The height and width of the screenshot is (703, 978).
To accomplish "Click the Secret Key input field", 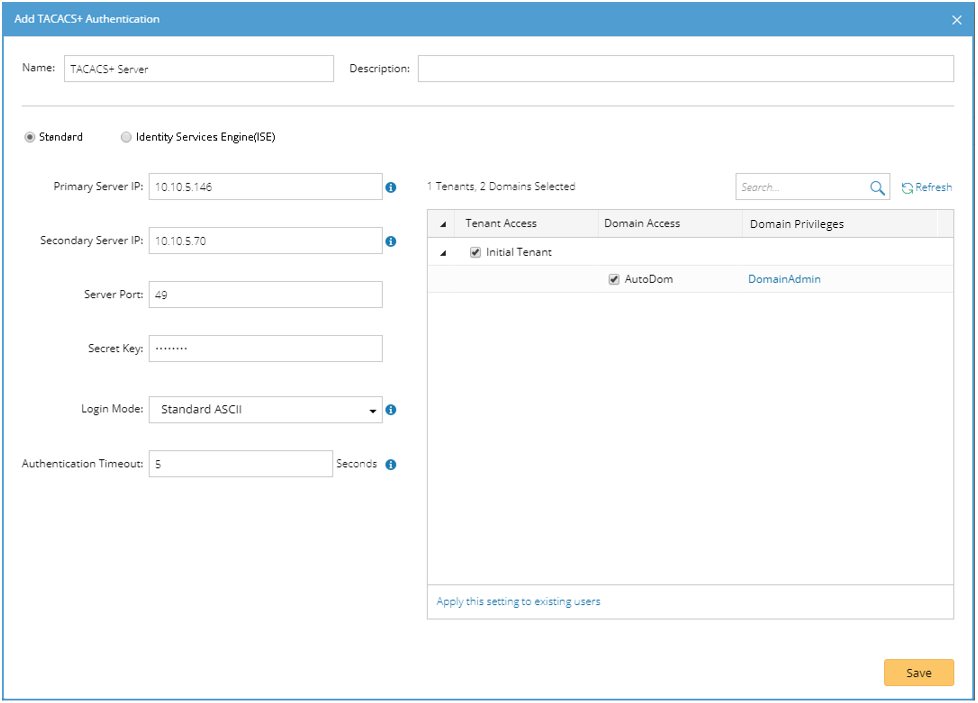I will pos(265,348).
